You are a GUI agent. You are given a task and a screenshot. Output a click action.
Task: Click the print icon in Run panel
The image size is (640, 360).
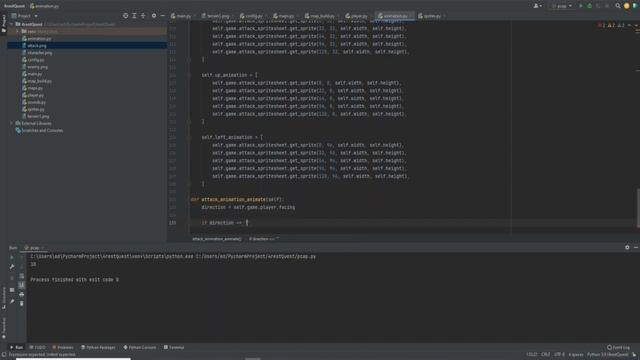[x=22, y=294]
